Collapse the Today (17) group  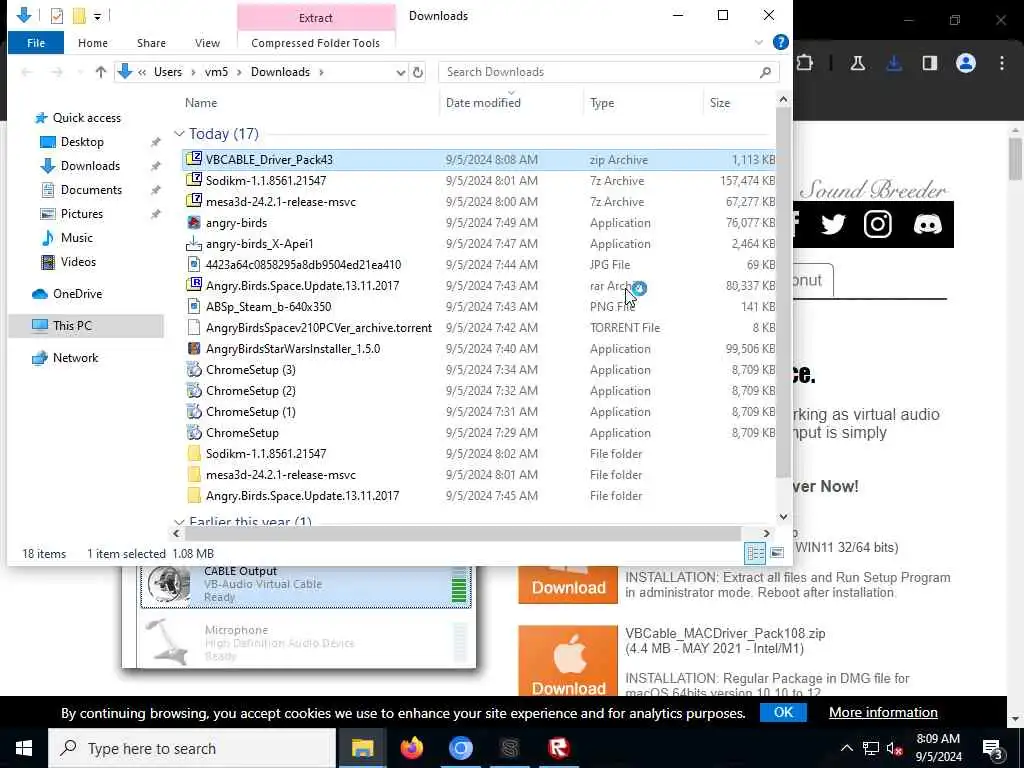(179, 134)
